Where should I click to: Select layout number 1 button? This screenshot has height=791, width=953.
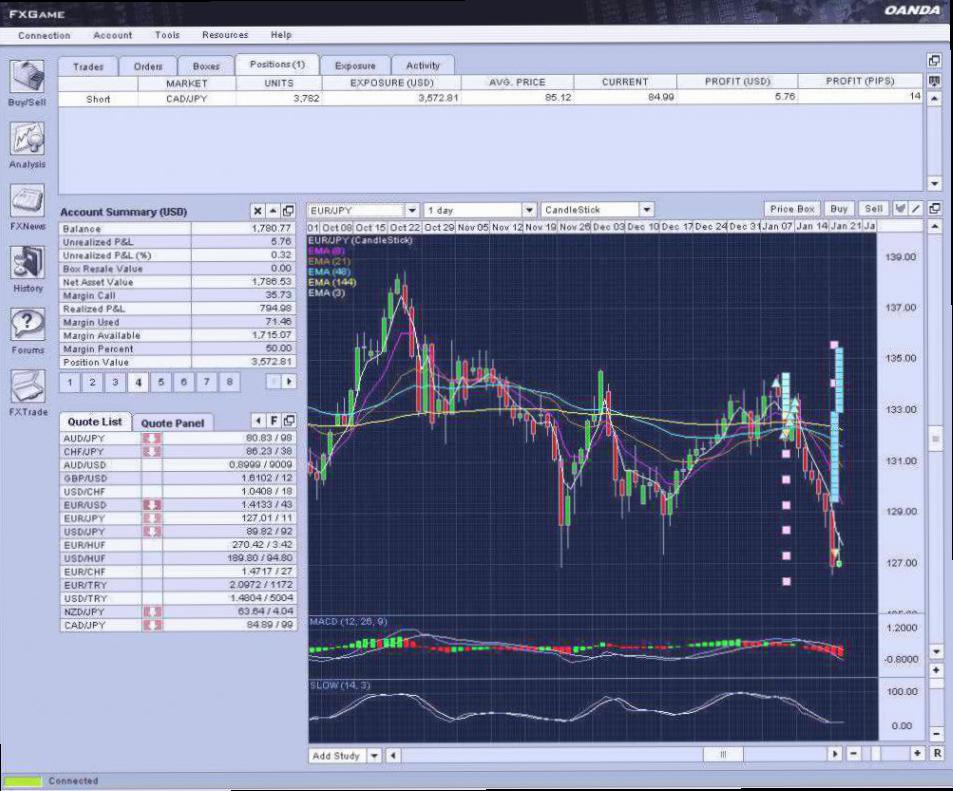(70, 382)
